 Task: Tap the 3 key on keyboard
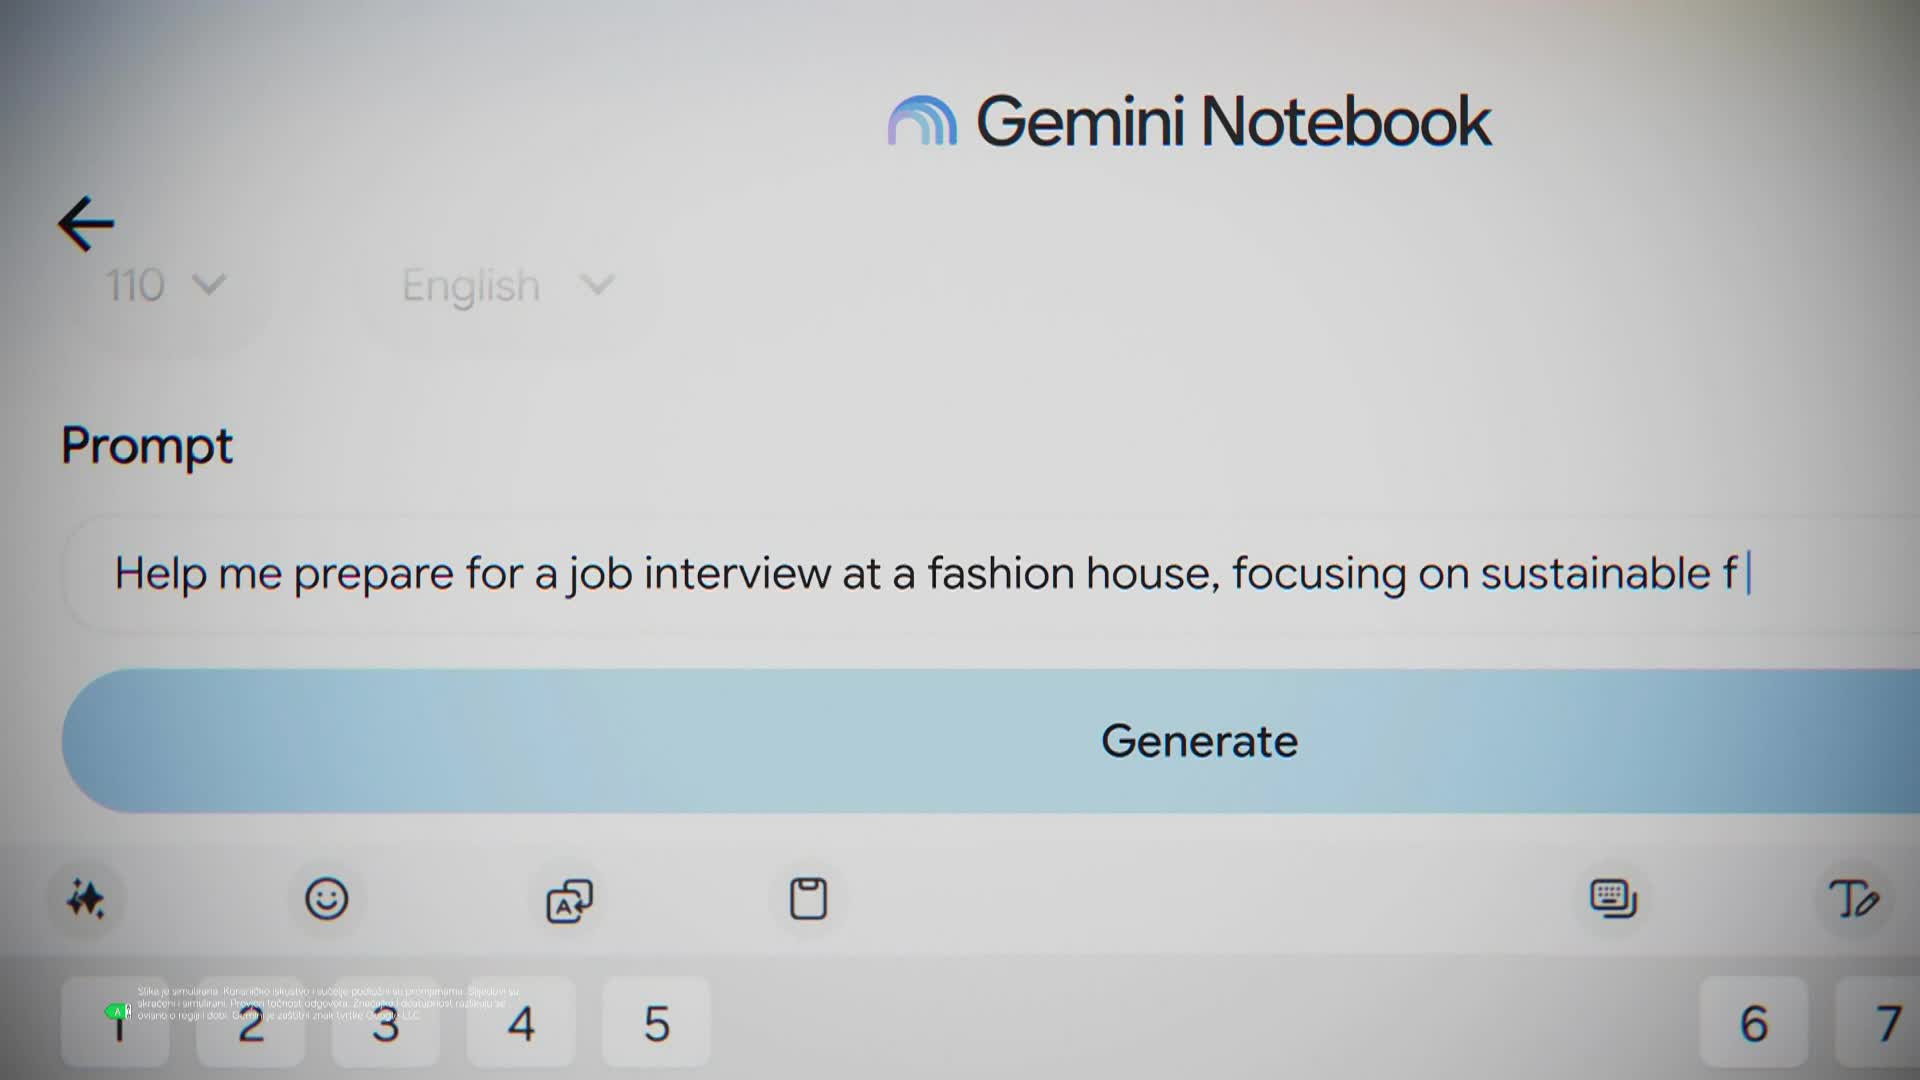tap(385, 1022)
